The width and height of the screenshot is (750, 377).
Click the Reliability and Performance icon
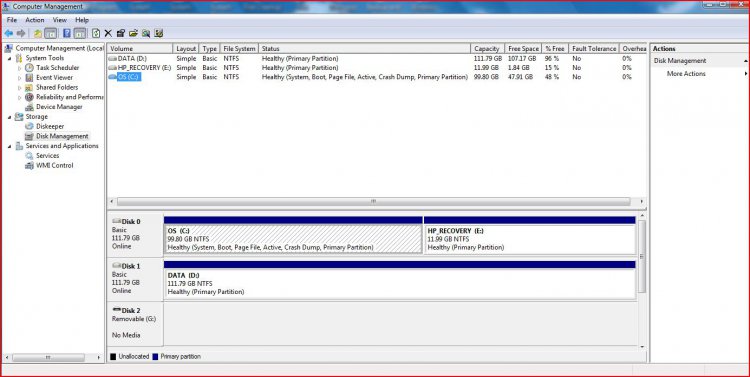coord(29,97)
